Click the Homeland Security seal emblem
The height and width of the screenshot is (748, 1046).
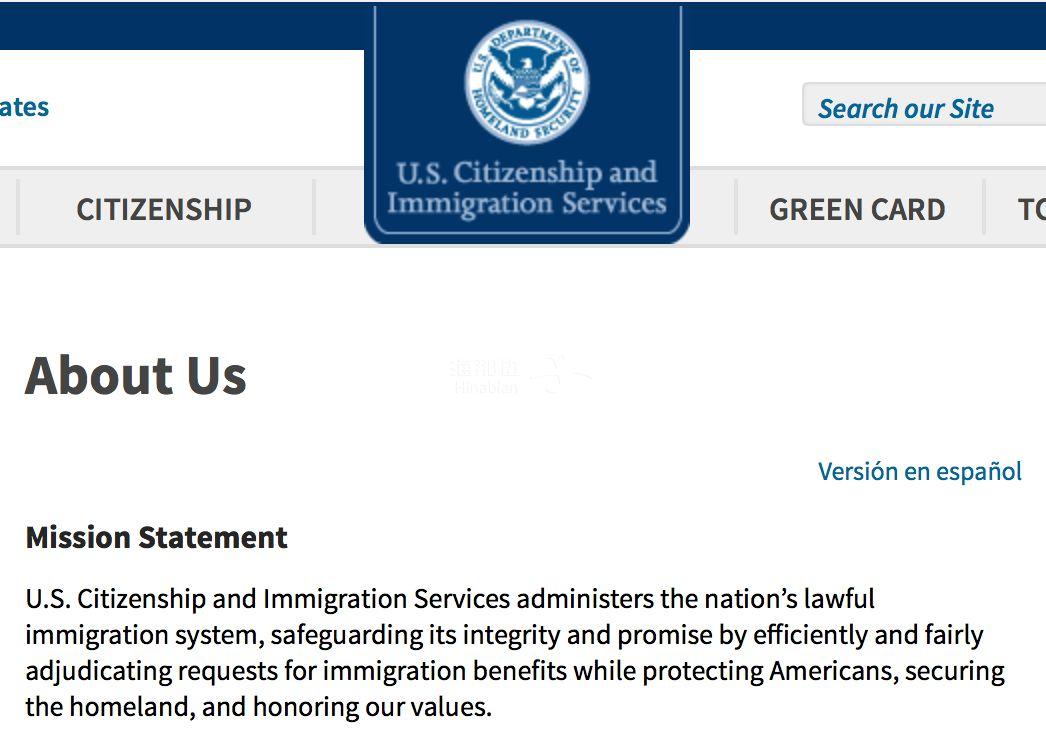(x=526, y=84)
